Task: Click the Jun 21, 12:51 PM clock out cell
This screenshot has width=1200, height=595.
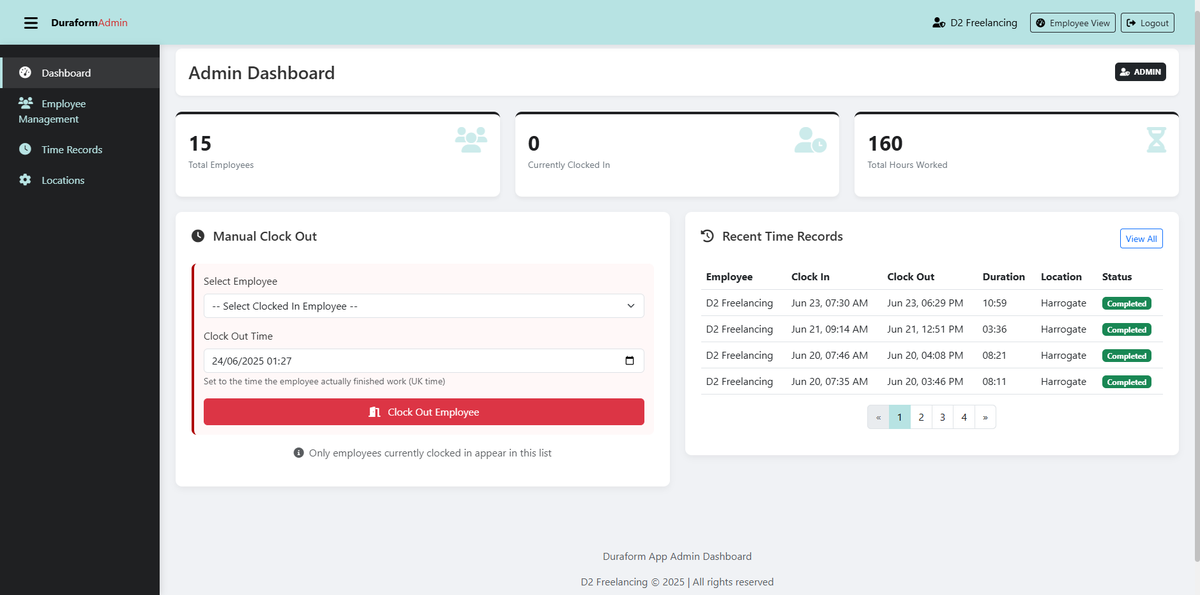Action: 925,329
